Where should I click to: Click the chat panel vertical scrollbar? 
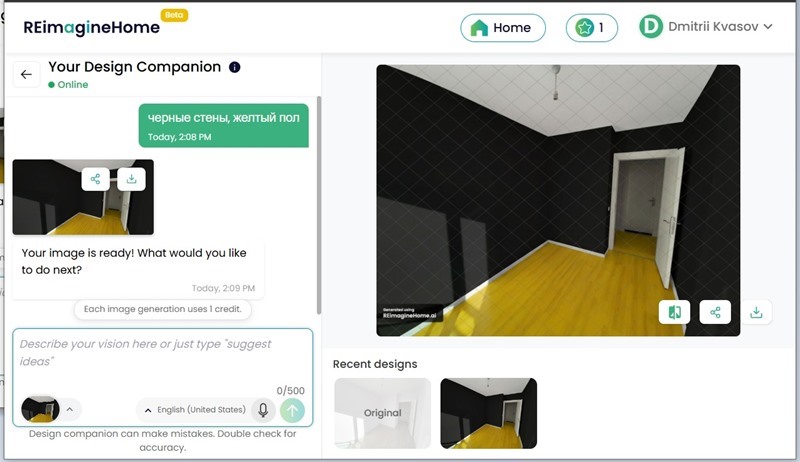(x=319, y=205)
